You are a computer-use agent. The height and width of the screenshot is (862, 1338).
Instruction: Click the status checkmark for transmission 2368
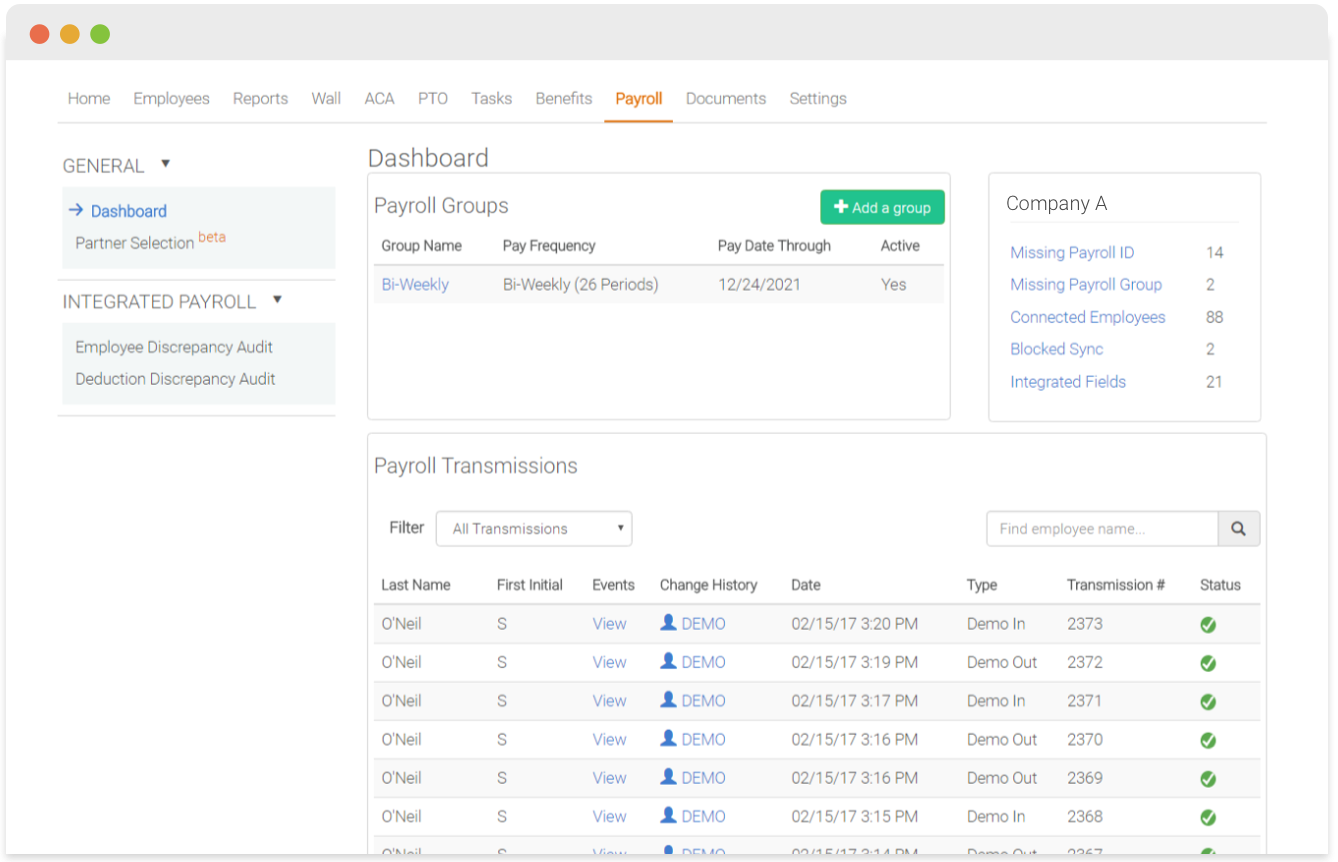coord(1208,817)
